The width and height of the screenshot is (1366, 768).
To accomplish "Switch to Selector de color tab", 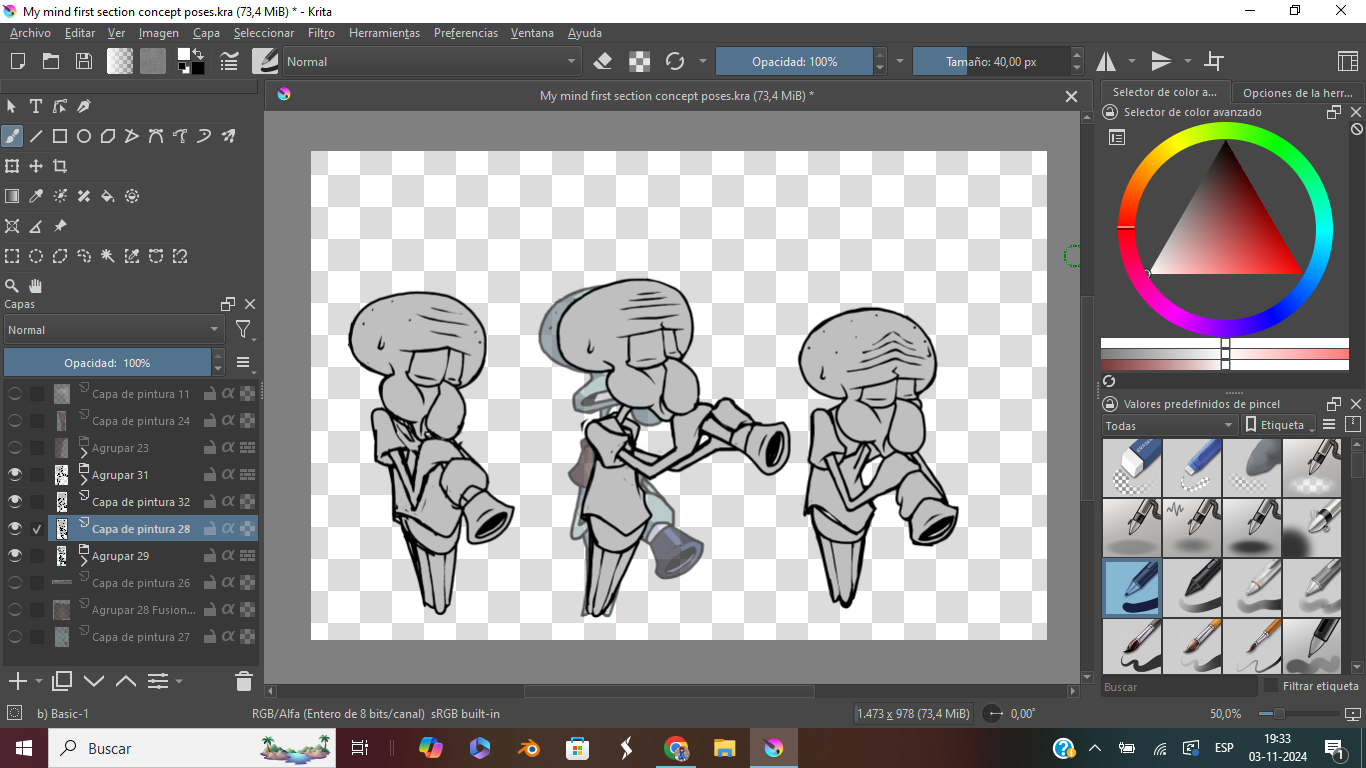I will pos(1165,92).
